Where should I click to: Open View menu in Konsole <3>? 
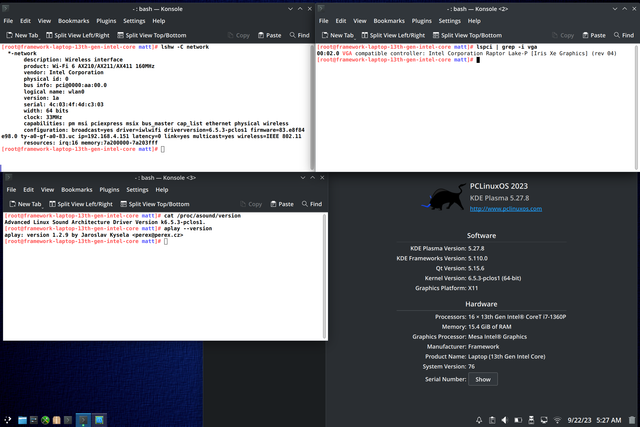tap(47, 190)
